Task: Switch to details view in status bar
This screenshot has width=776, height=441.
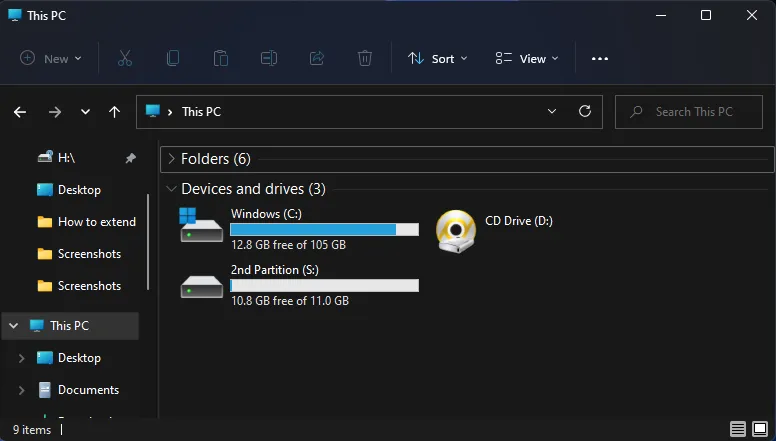Action: pyautogui.click(x=737, y=429)
